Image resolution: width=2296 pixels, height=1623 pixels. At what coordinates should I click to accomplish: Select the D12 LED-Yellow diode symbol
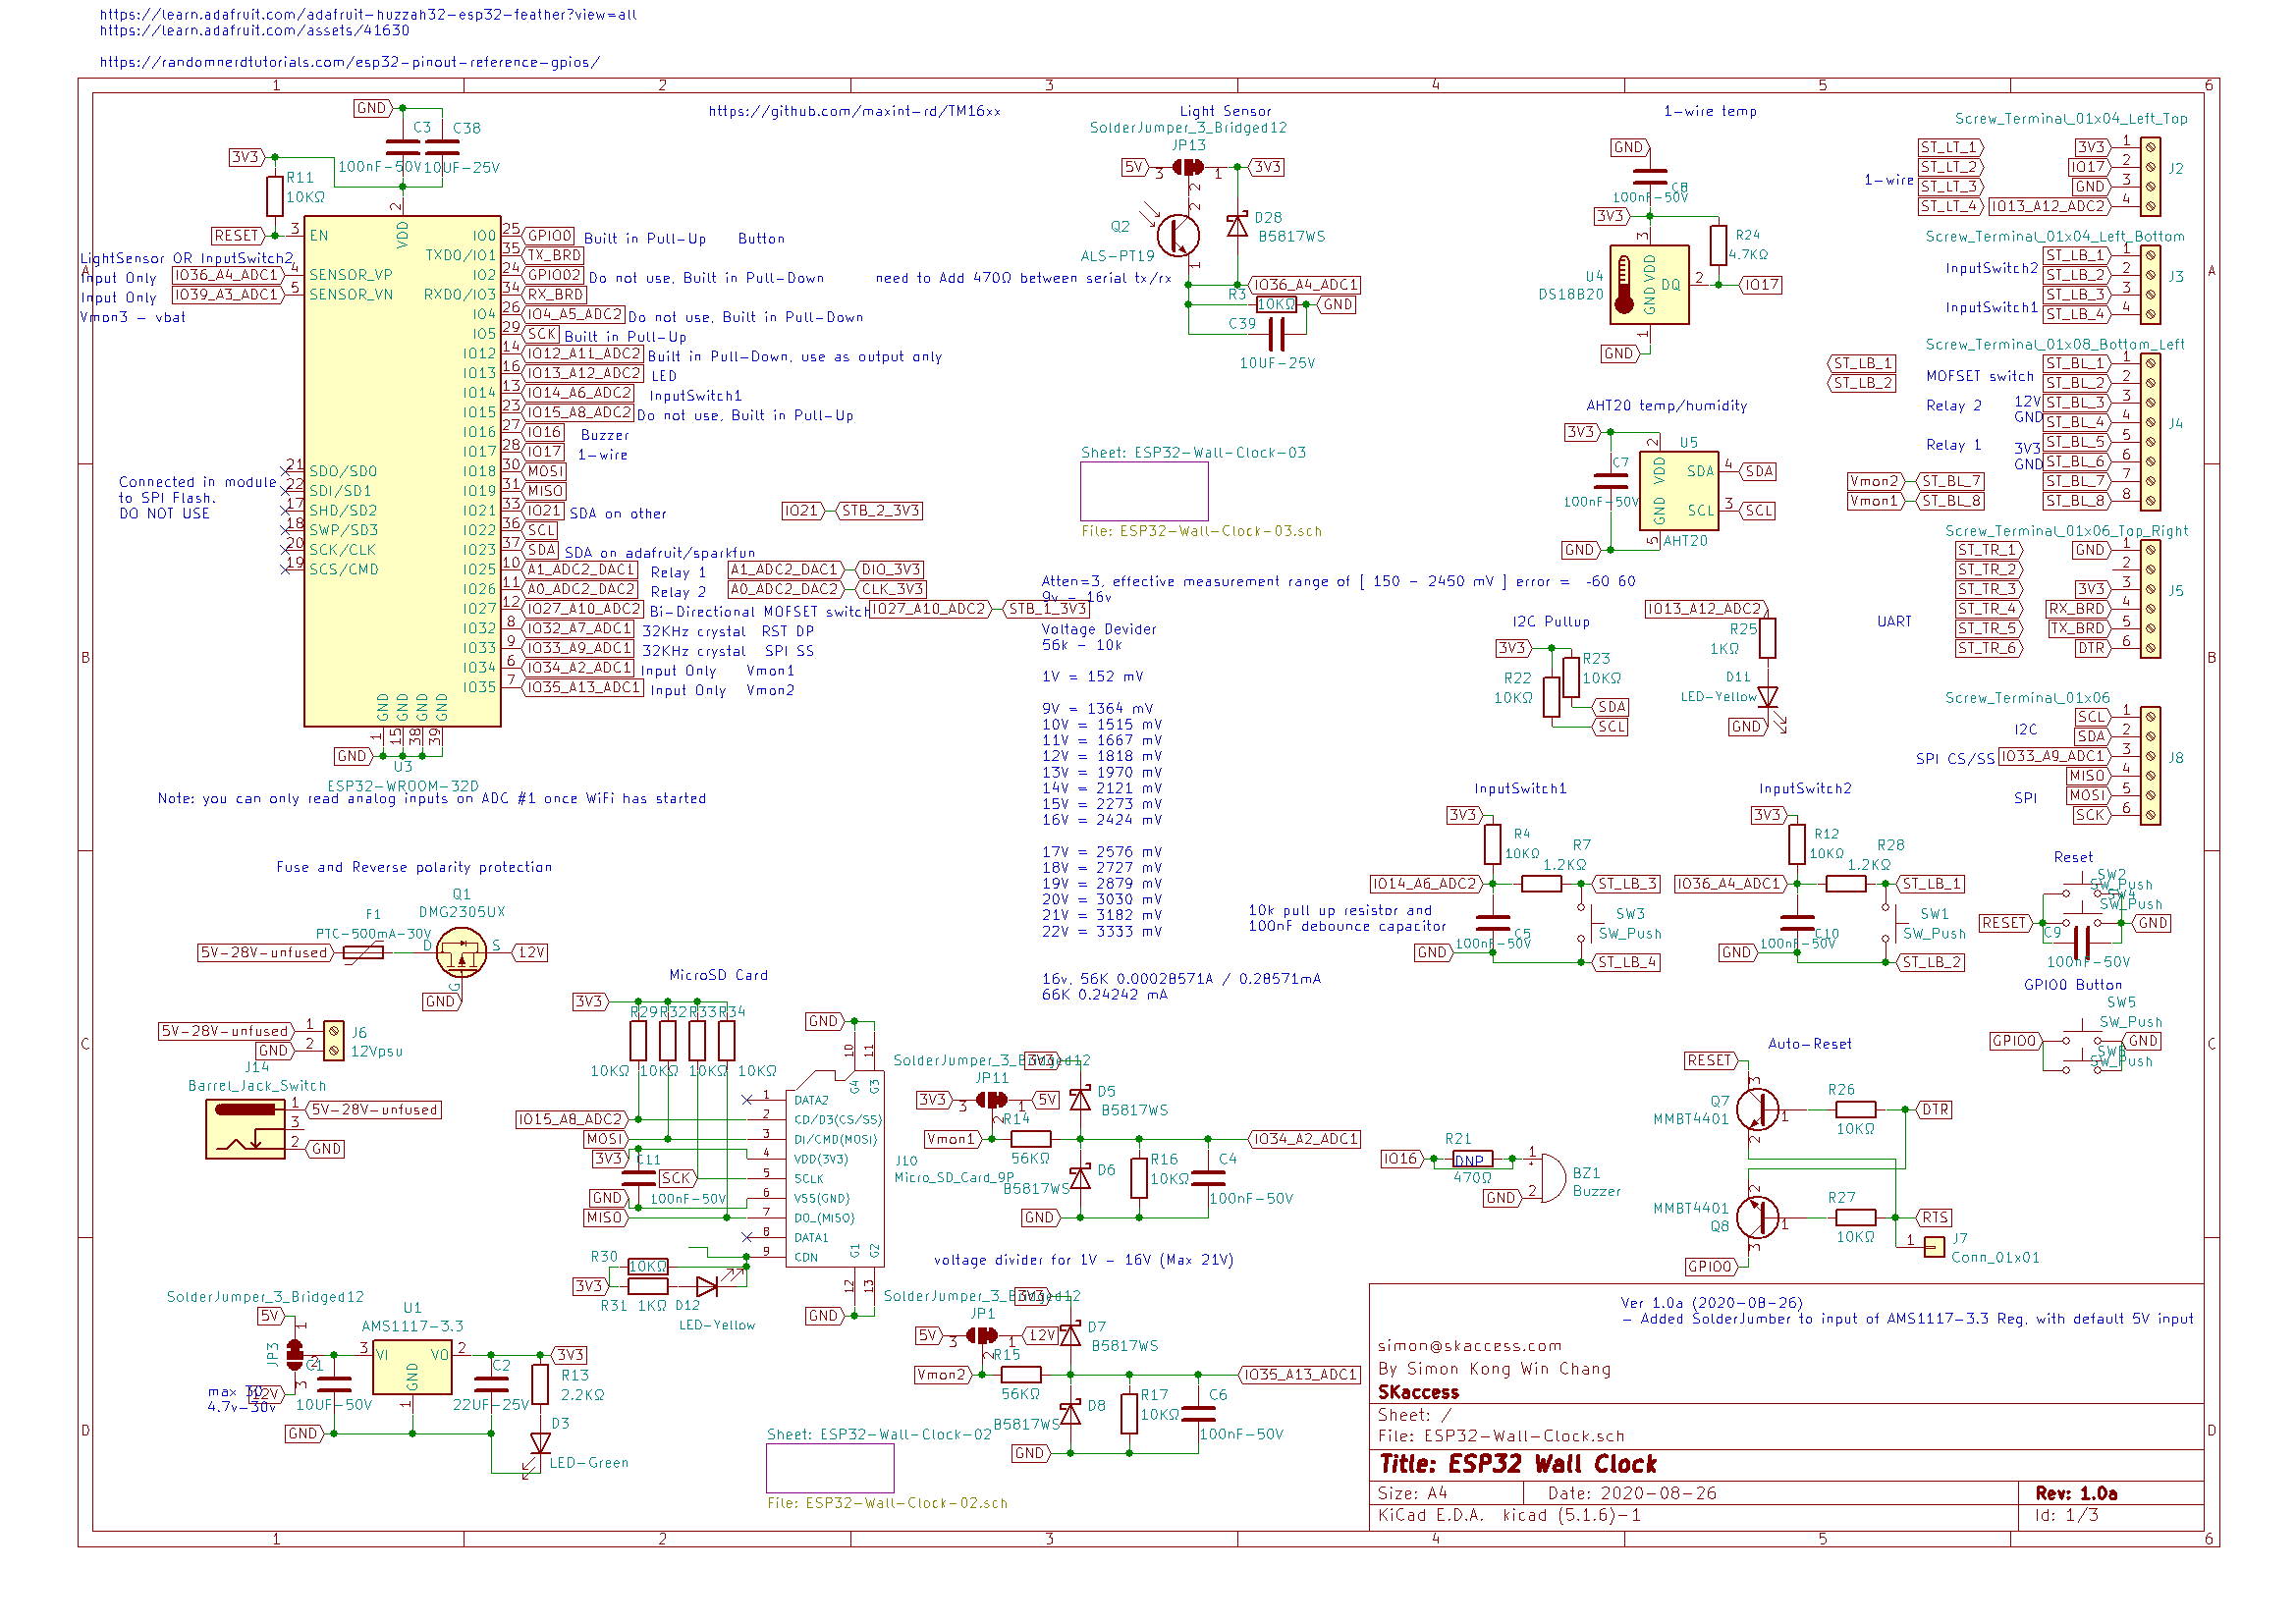(707, 1286)
